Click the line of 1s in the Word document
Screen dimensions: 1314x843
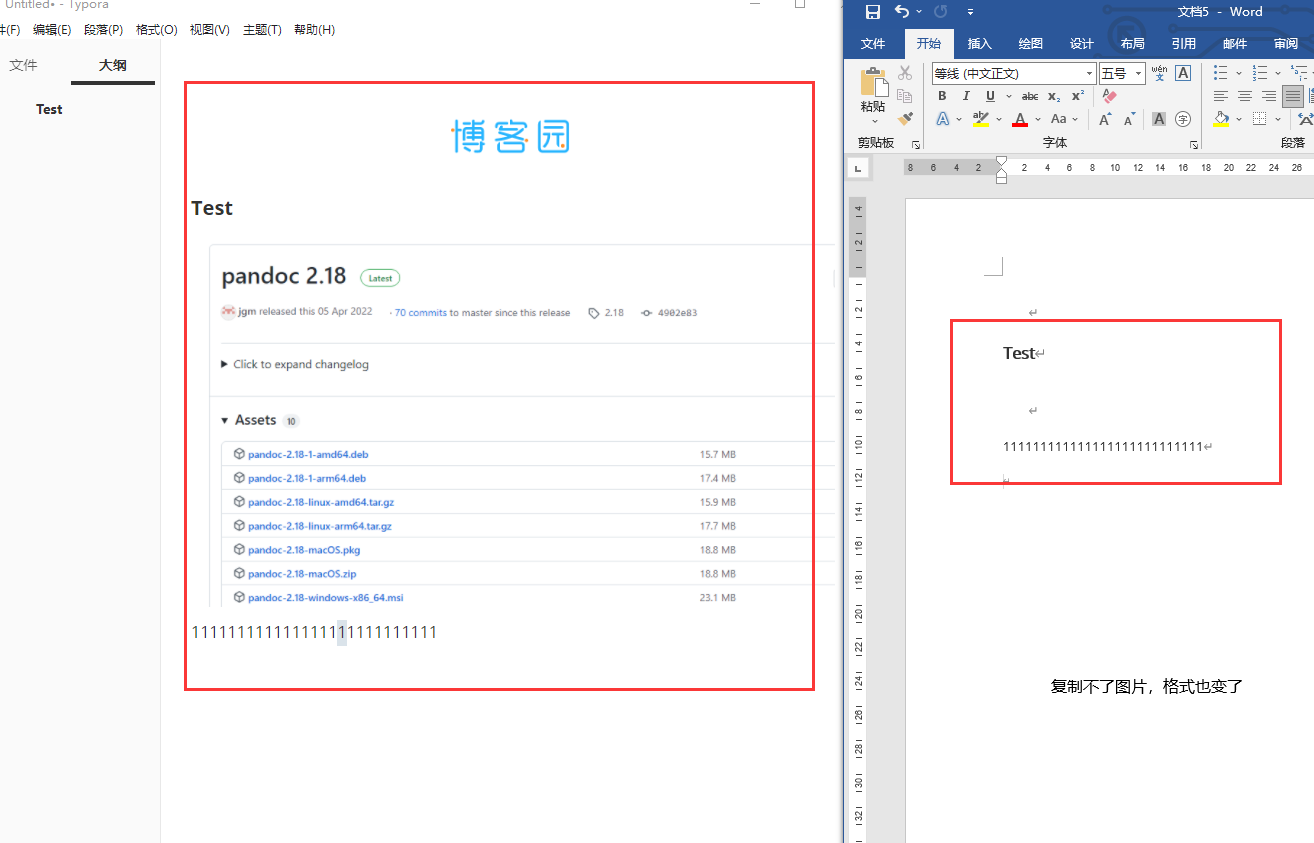coord(1103,447)
